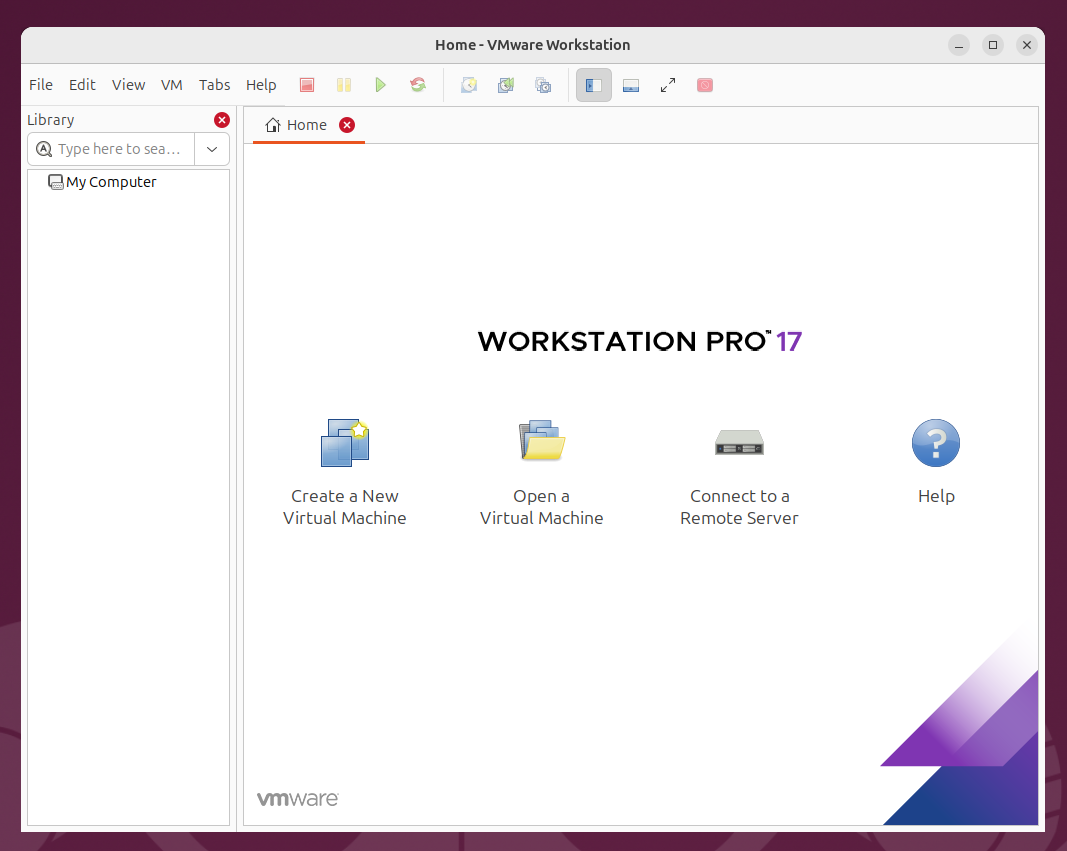Open the View menu
The width and height of the screenshot is (1067, 851).
(x=129, y=84)
